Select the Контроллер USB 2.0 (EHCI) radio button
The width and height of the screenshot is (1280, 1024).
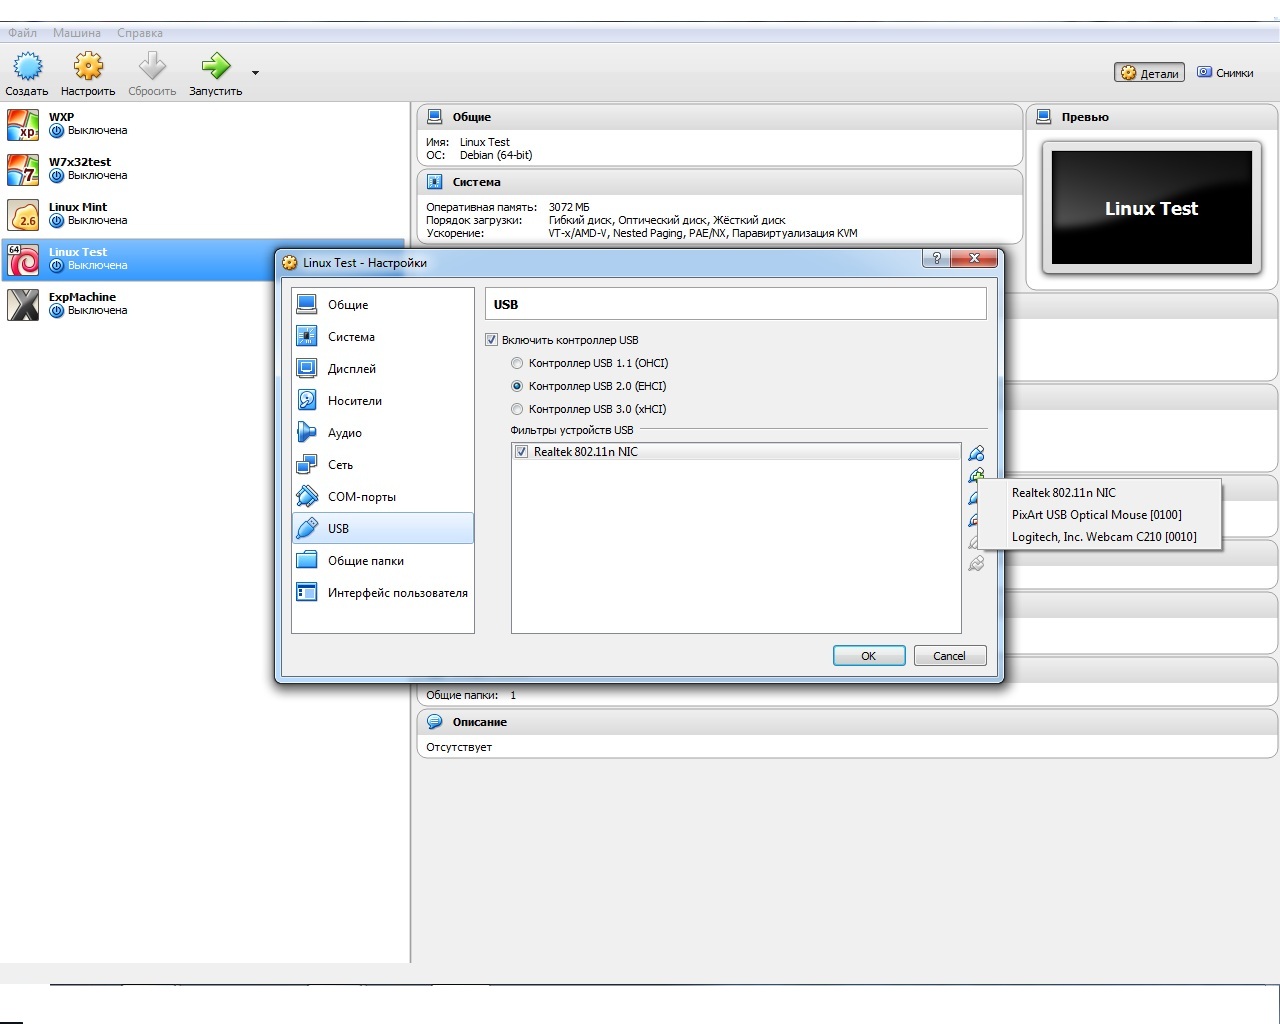point(517,386)
